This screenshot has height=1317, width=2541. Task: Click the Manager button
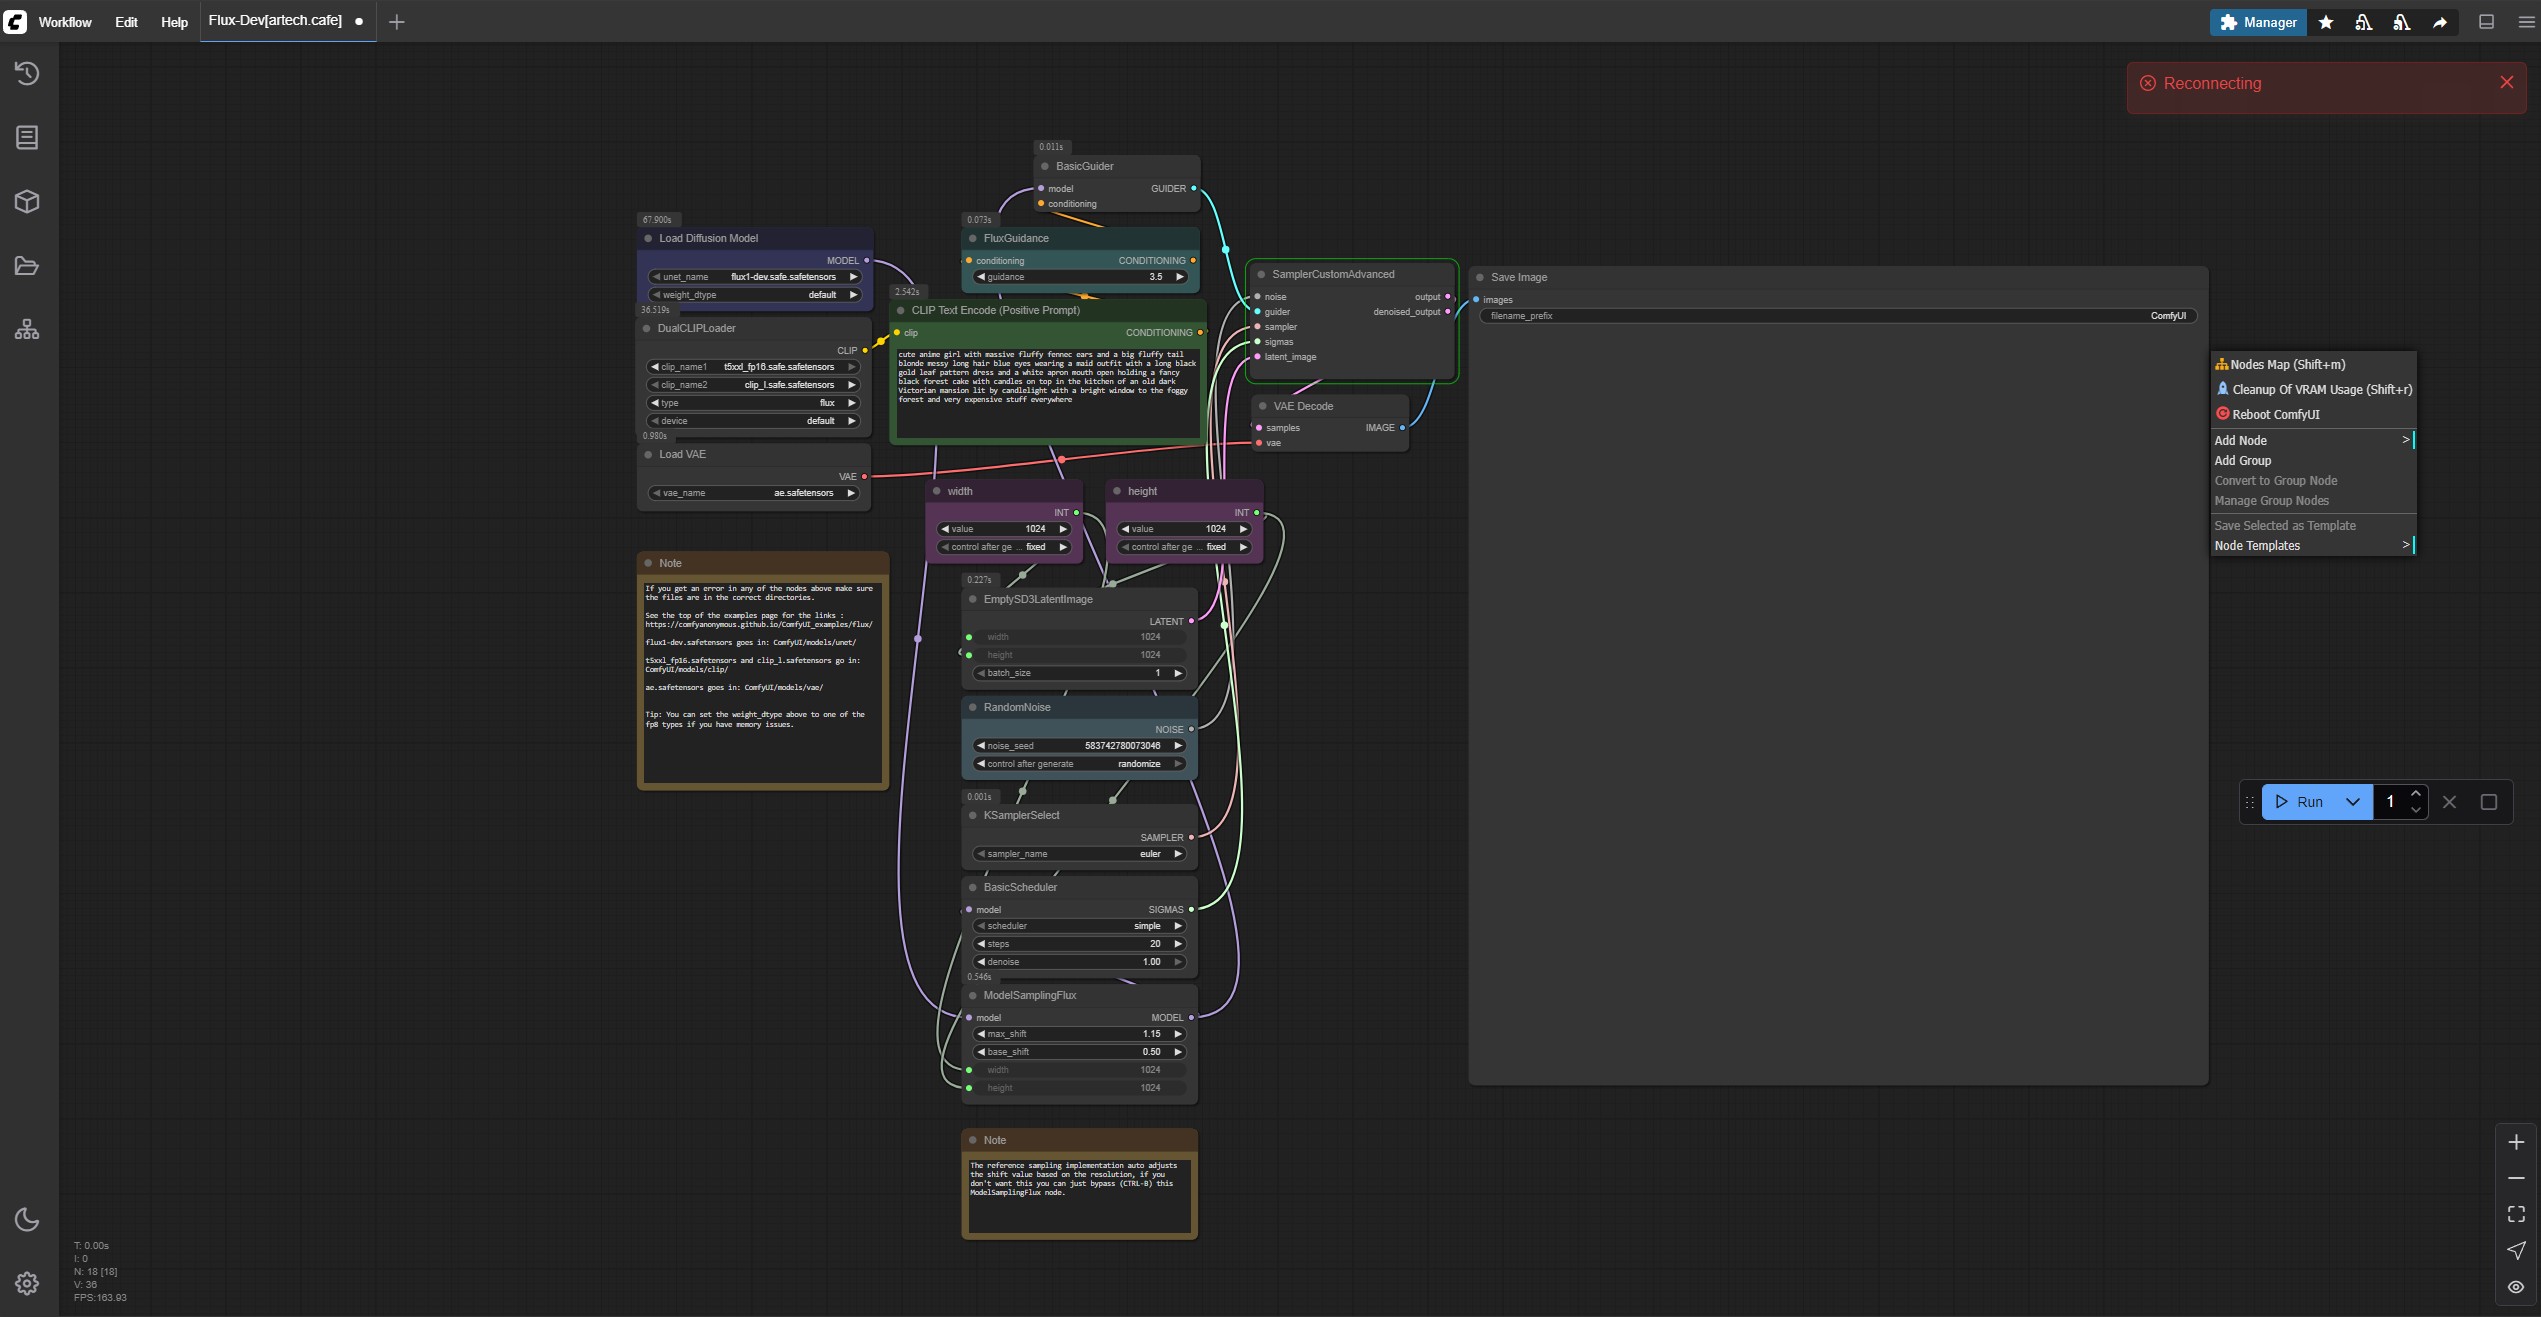[x=2257, y=22]
